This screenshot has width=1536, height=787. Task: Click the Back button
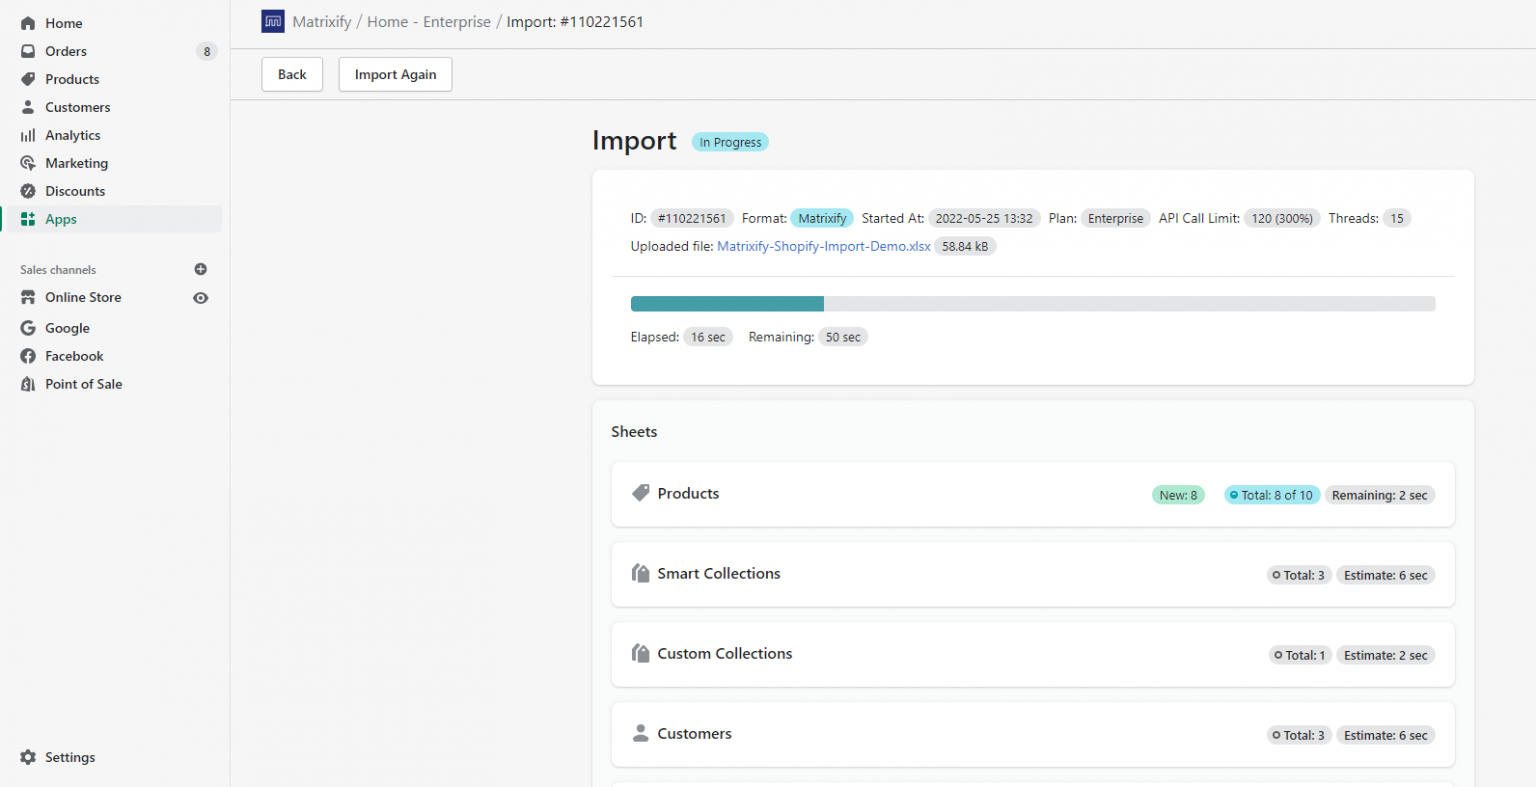coord(291,74)
